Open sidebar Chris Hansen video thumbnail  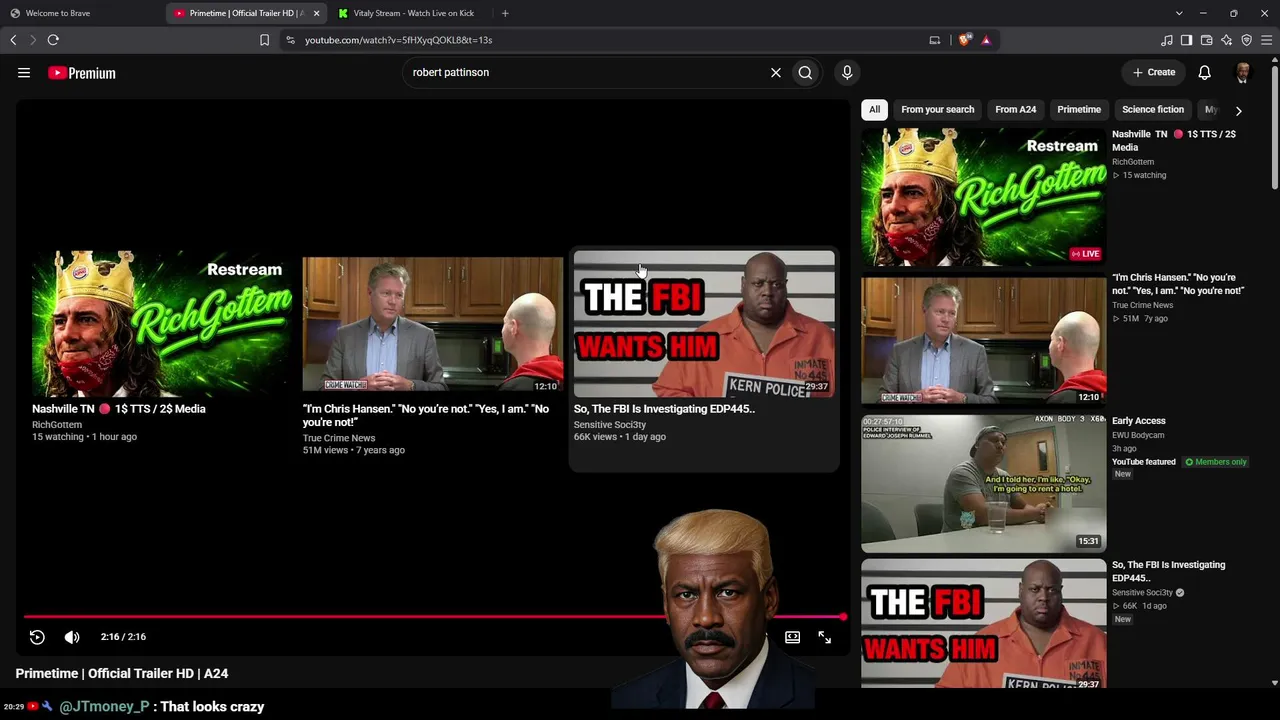[984, 340]
